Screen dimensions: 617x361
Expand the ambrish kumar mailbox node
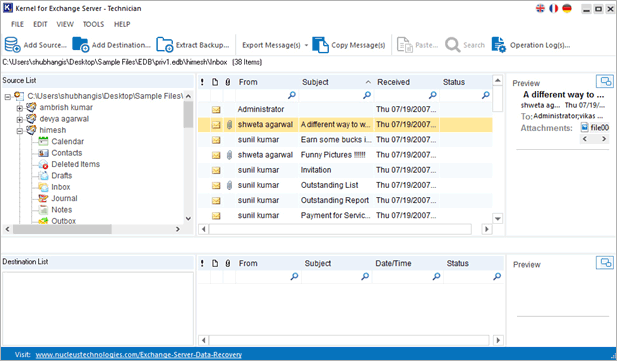19,108
